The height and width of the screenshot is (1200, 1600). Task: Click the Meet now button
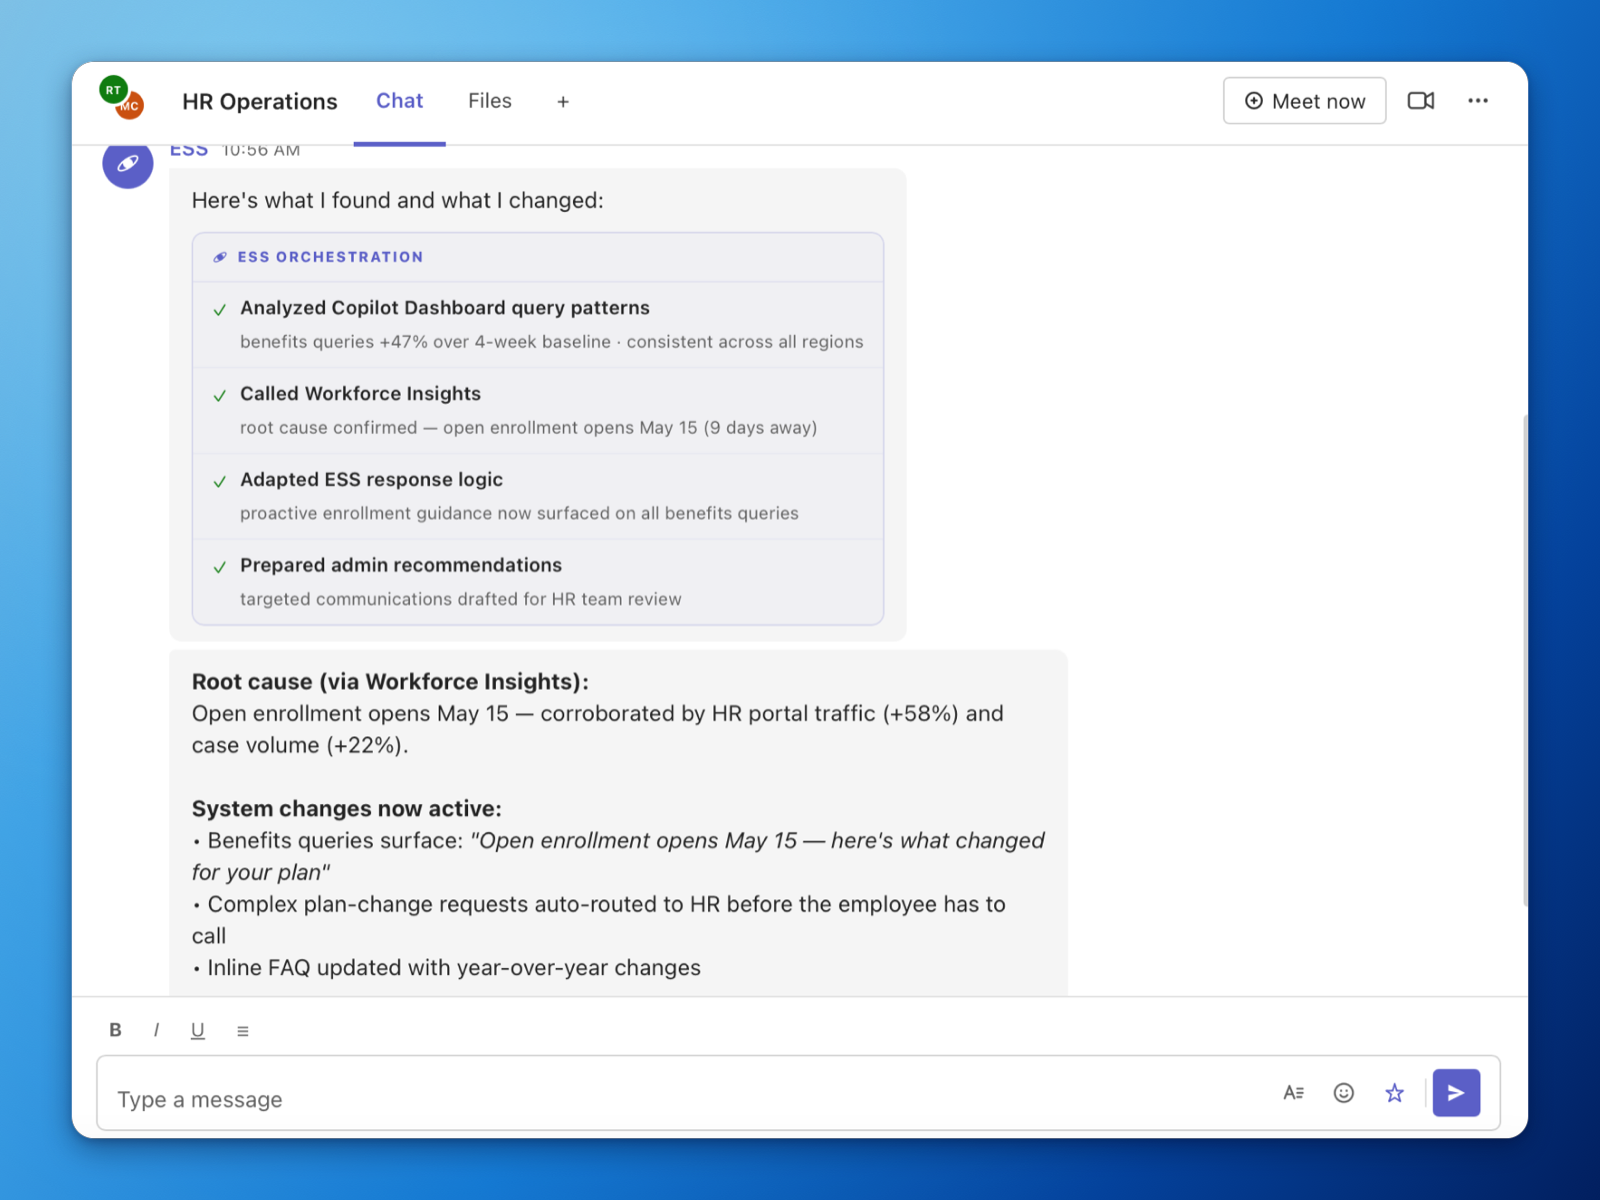(x=1304, y=101)
